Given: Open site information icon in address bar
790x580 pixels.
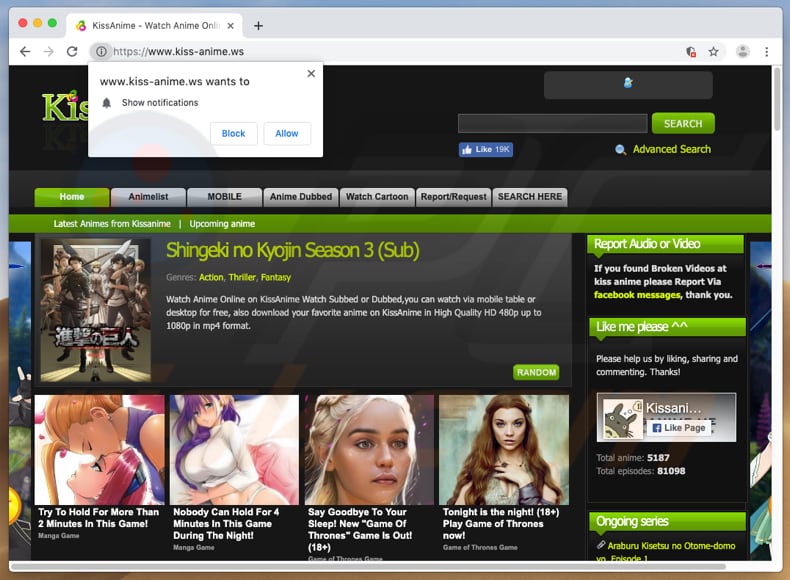Looking at the screenshot, I should pyautogui.click(x=101, y=51).
